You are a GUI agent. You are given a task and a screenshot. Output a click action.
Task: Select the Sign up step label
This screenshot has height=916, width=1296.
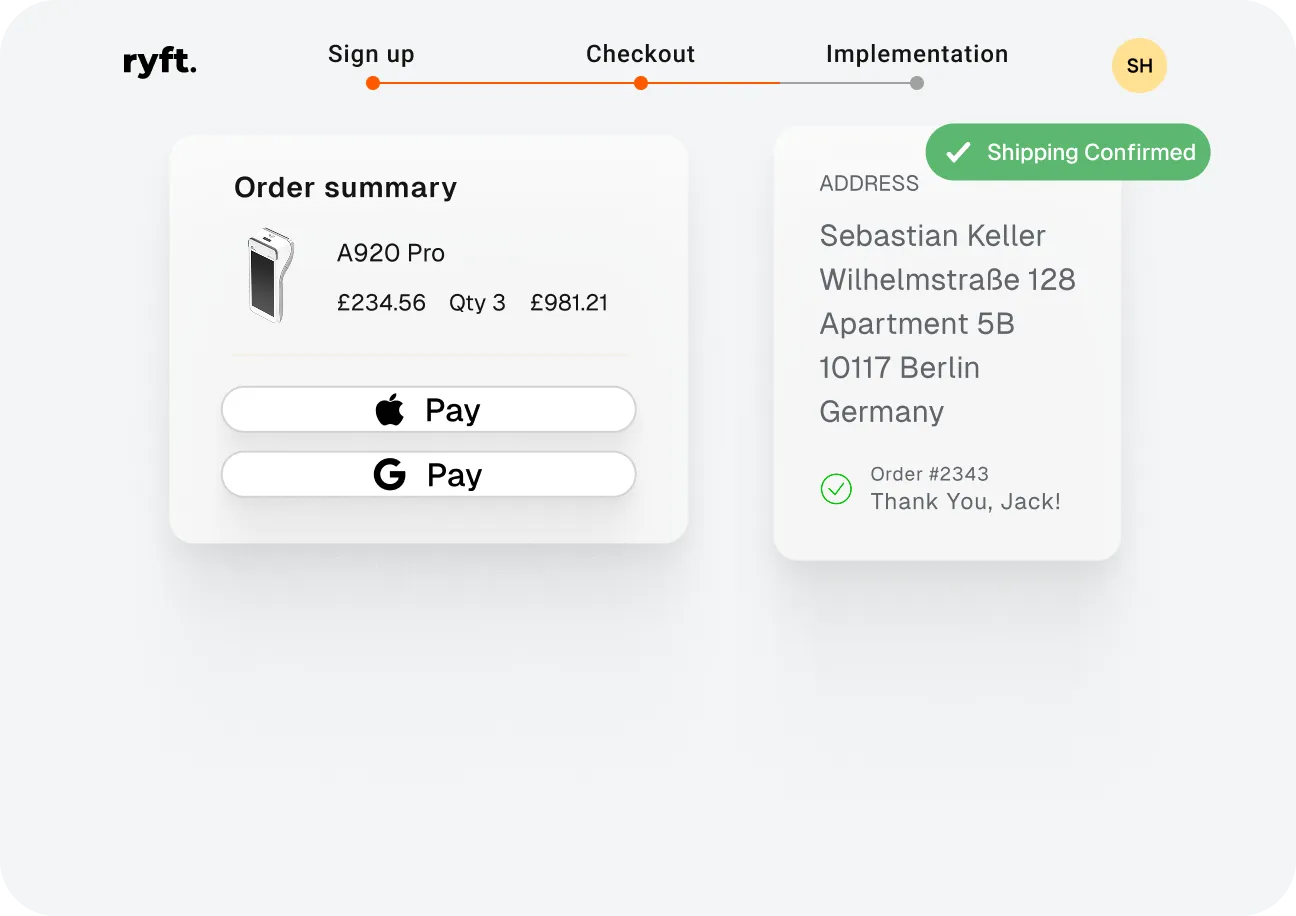(371, 54)
